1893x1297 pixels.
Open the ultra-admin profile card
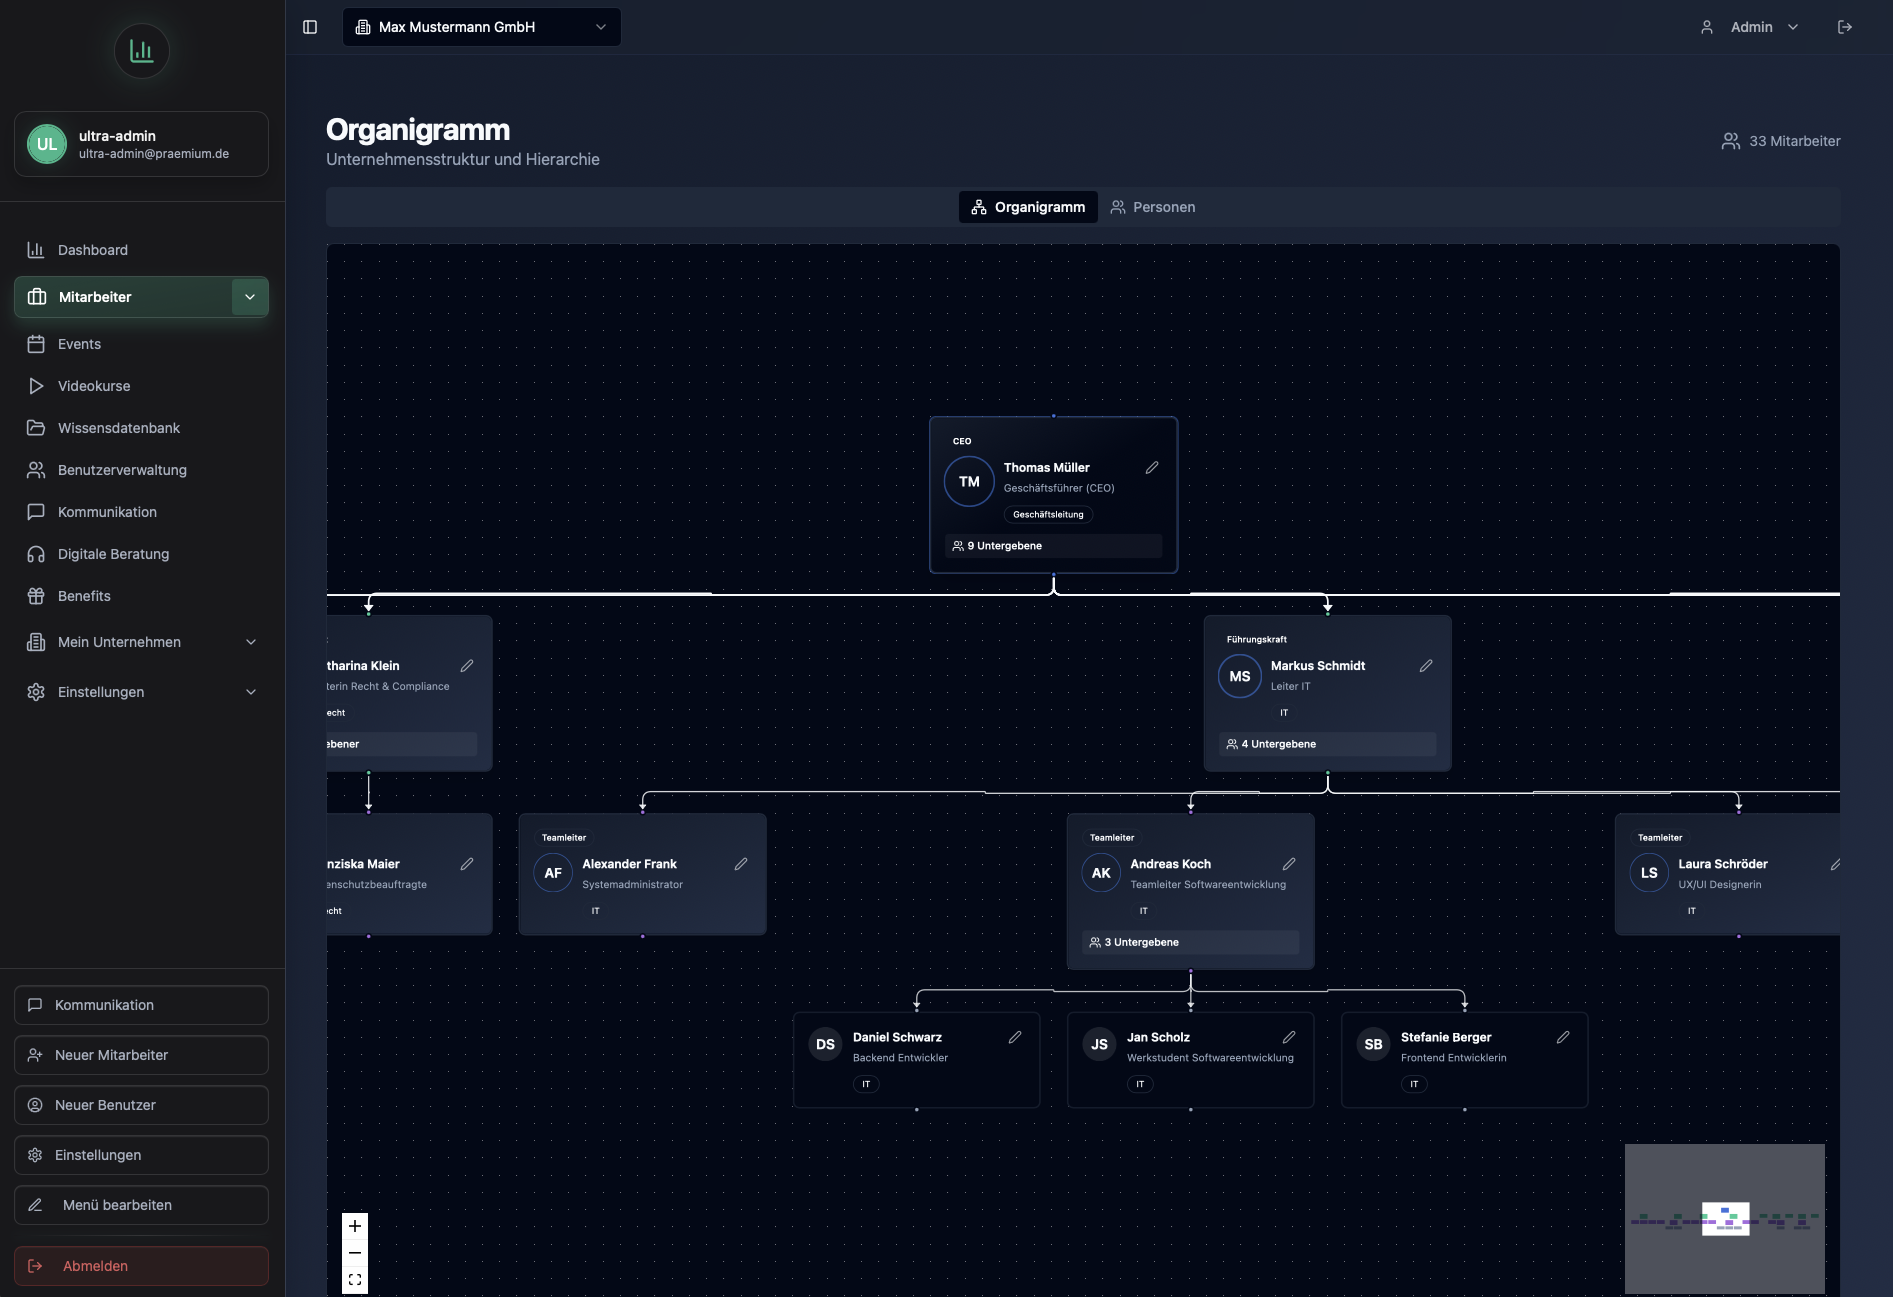141,144
